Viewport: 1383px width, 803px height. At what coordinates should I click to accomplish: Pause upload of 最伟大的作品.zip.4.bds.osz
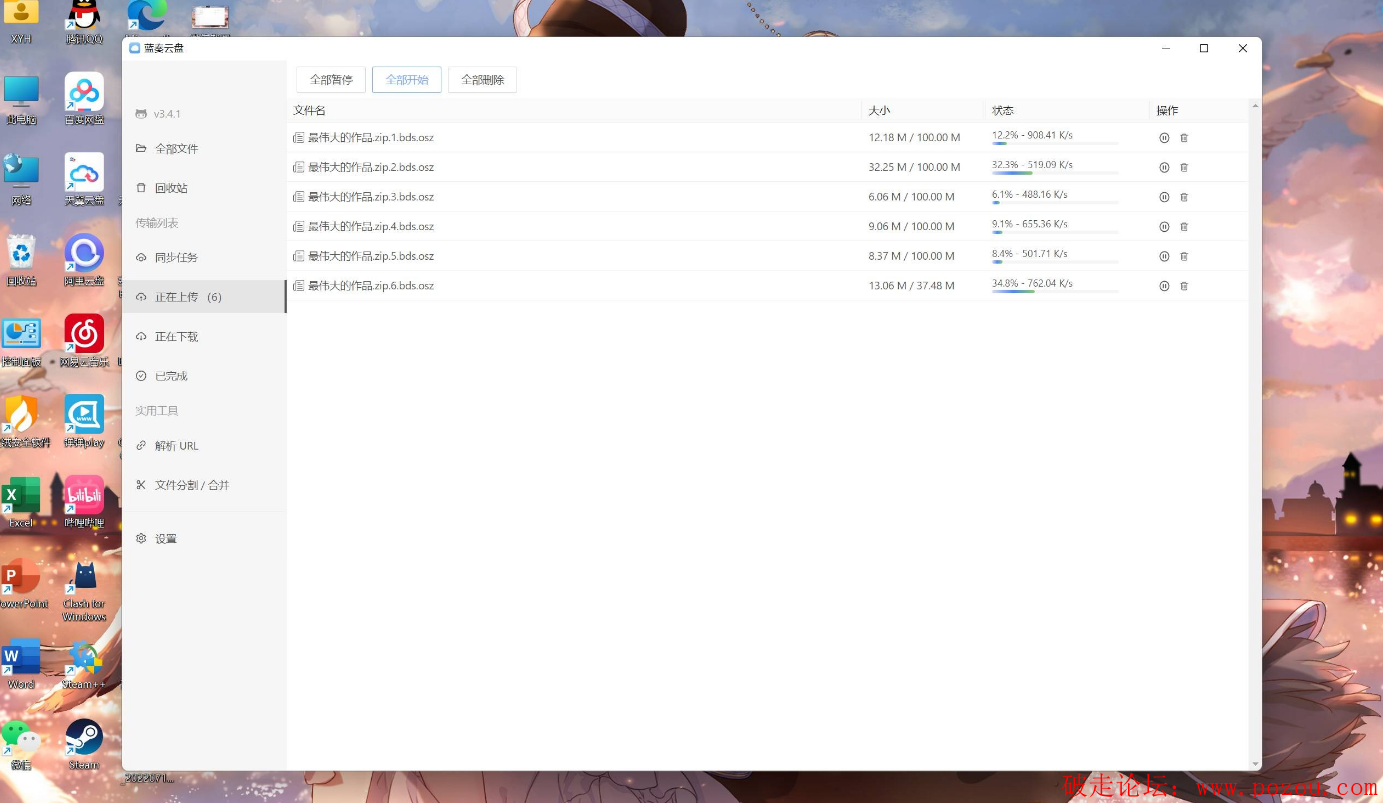pyautogui.click(x=1164, y=227)
